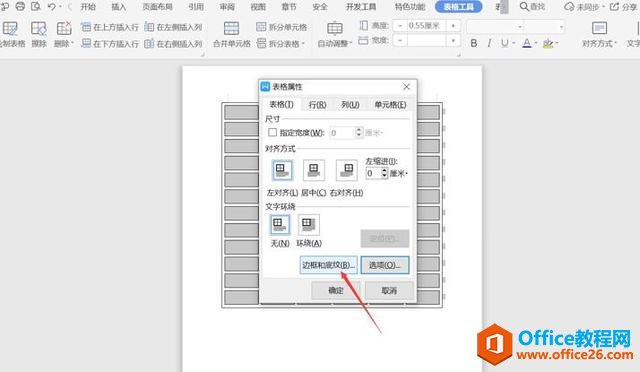This screenshot has width=640, height=372.
Task: Apply font color with the A icon
Action: coord(527,43)
